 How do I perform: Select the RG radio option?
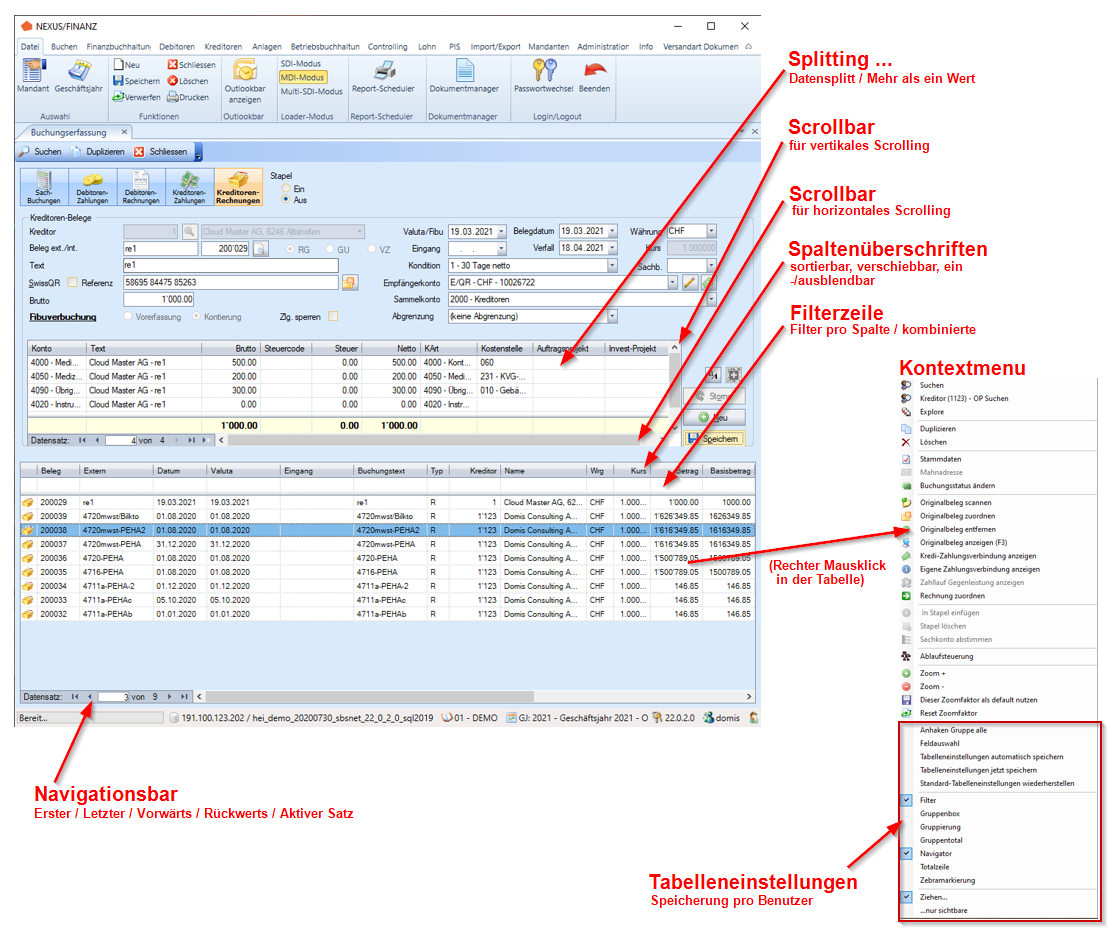[290, 250]
